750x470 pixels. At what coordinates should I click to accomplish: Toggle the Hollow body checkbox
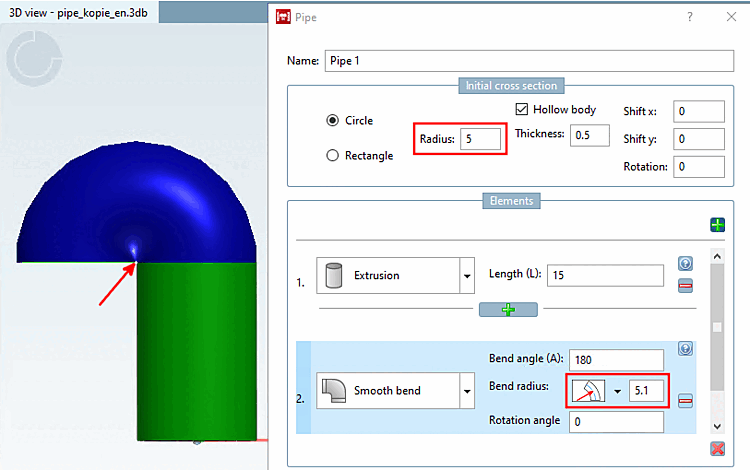(x=521, y=109)
